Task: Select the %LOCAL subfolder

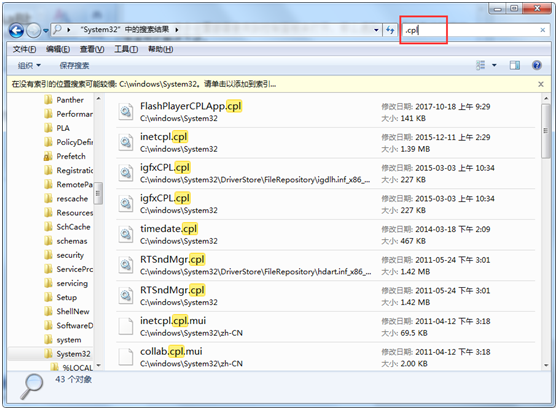Action: [78, 368]
